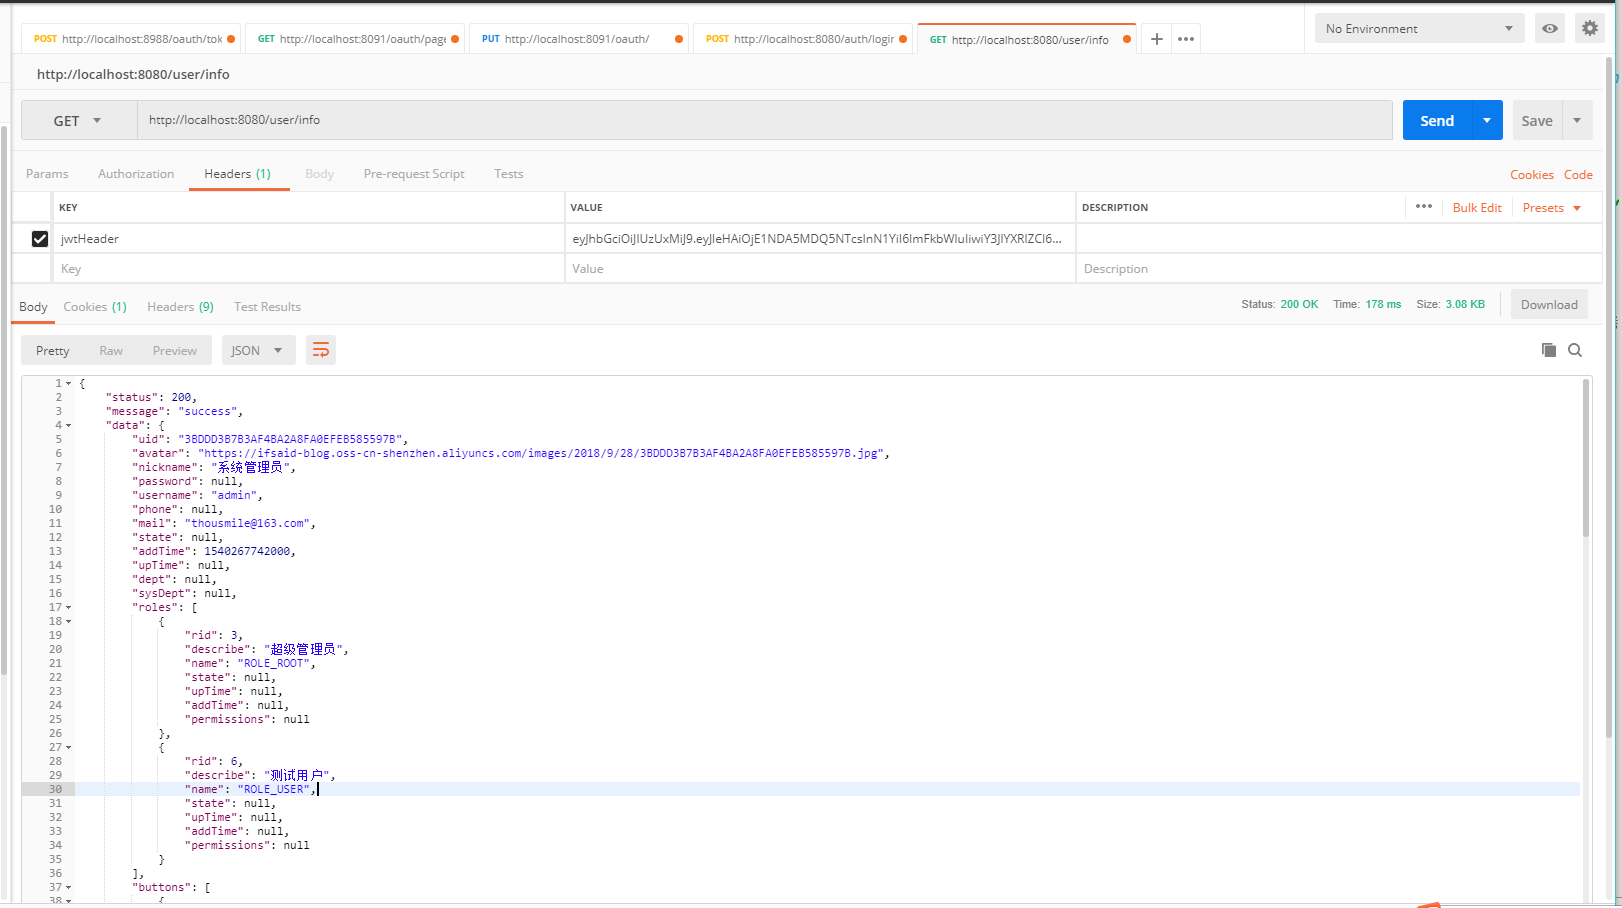Click the Save button
1622x908 pixels.
pyautogui.click(x=1537, y=120)
